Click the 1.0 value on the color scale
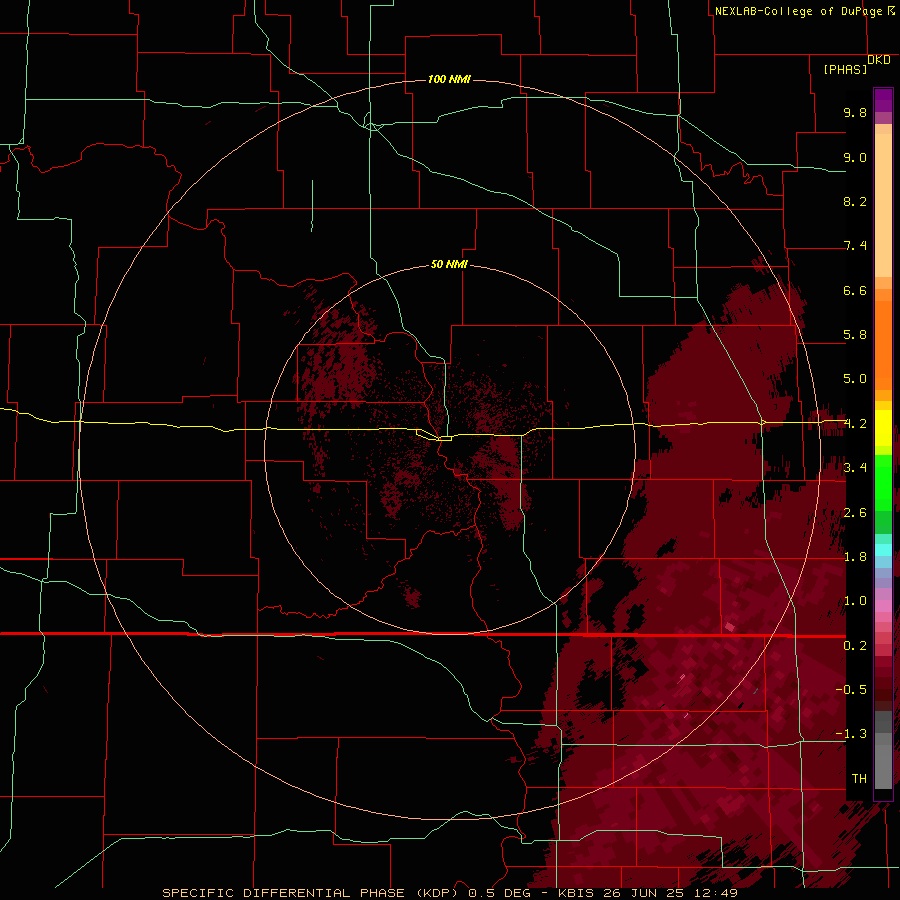 coord(855,601)
